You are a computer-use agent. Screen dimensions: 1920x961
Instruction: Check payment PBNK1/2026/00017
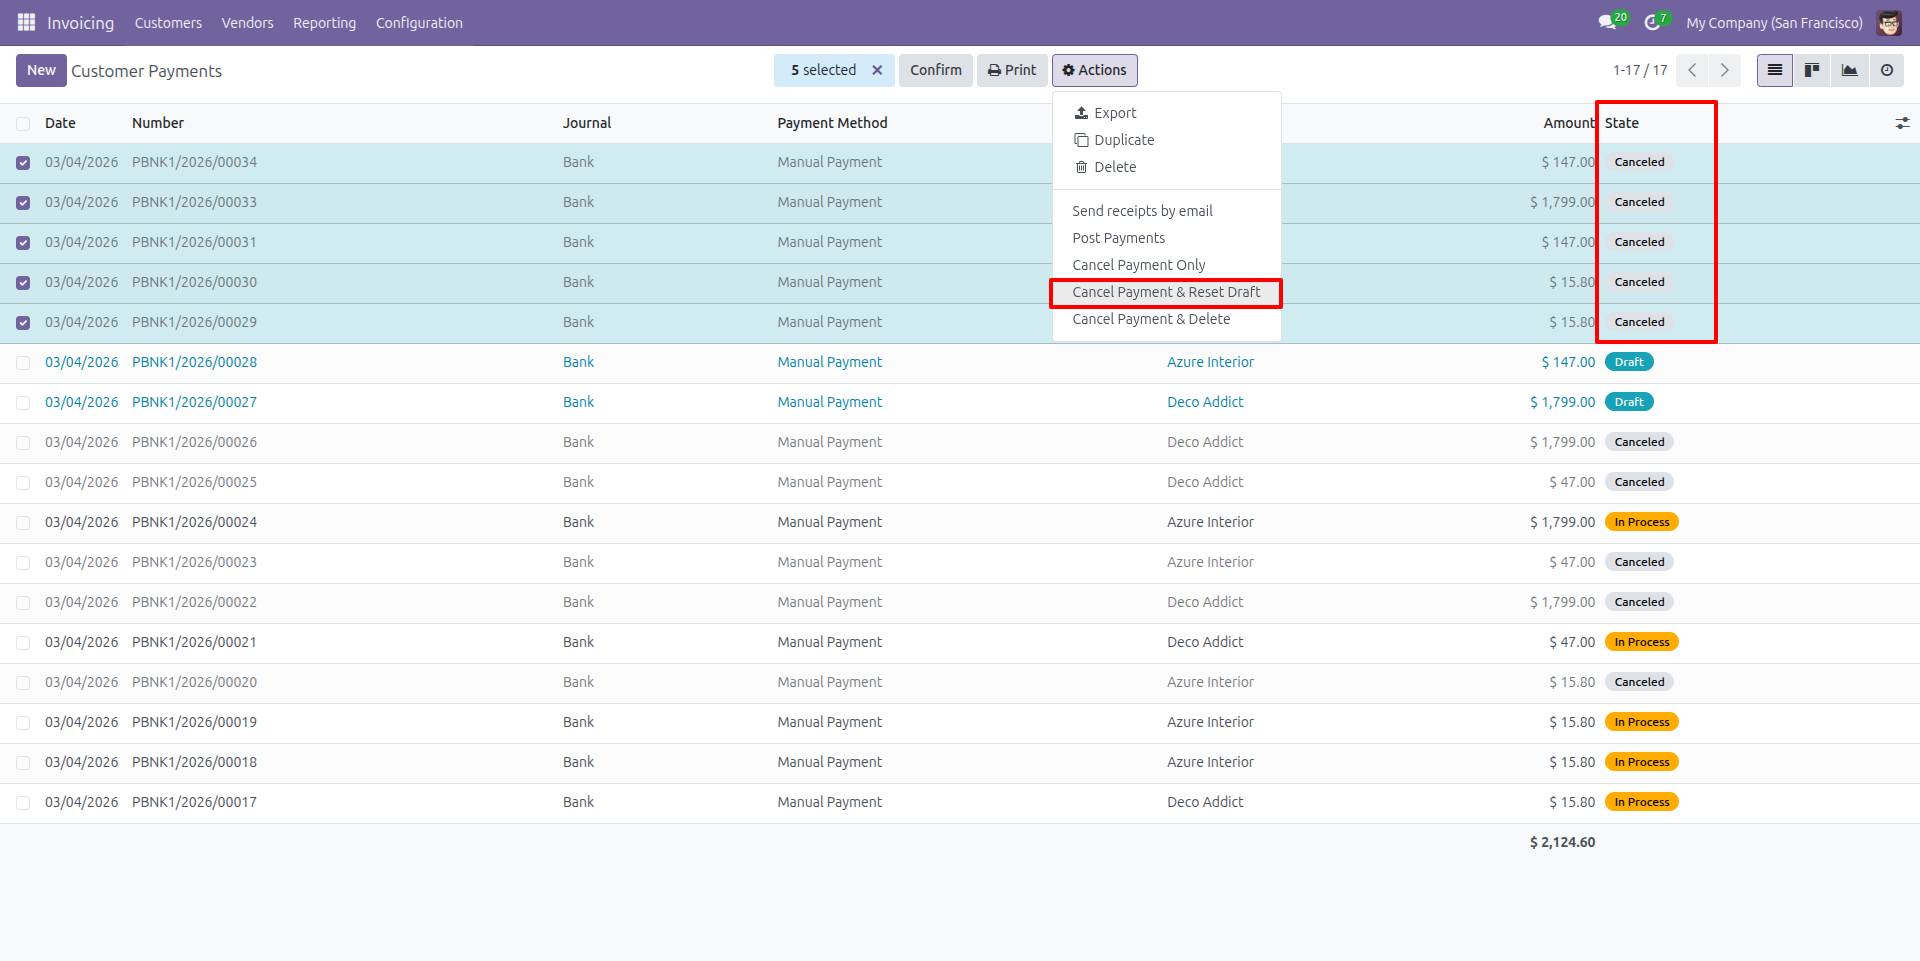(x=23, y=803)
